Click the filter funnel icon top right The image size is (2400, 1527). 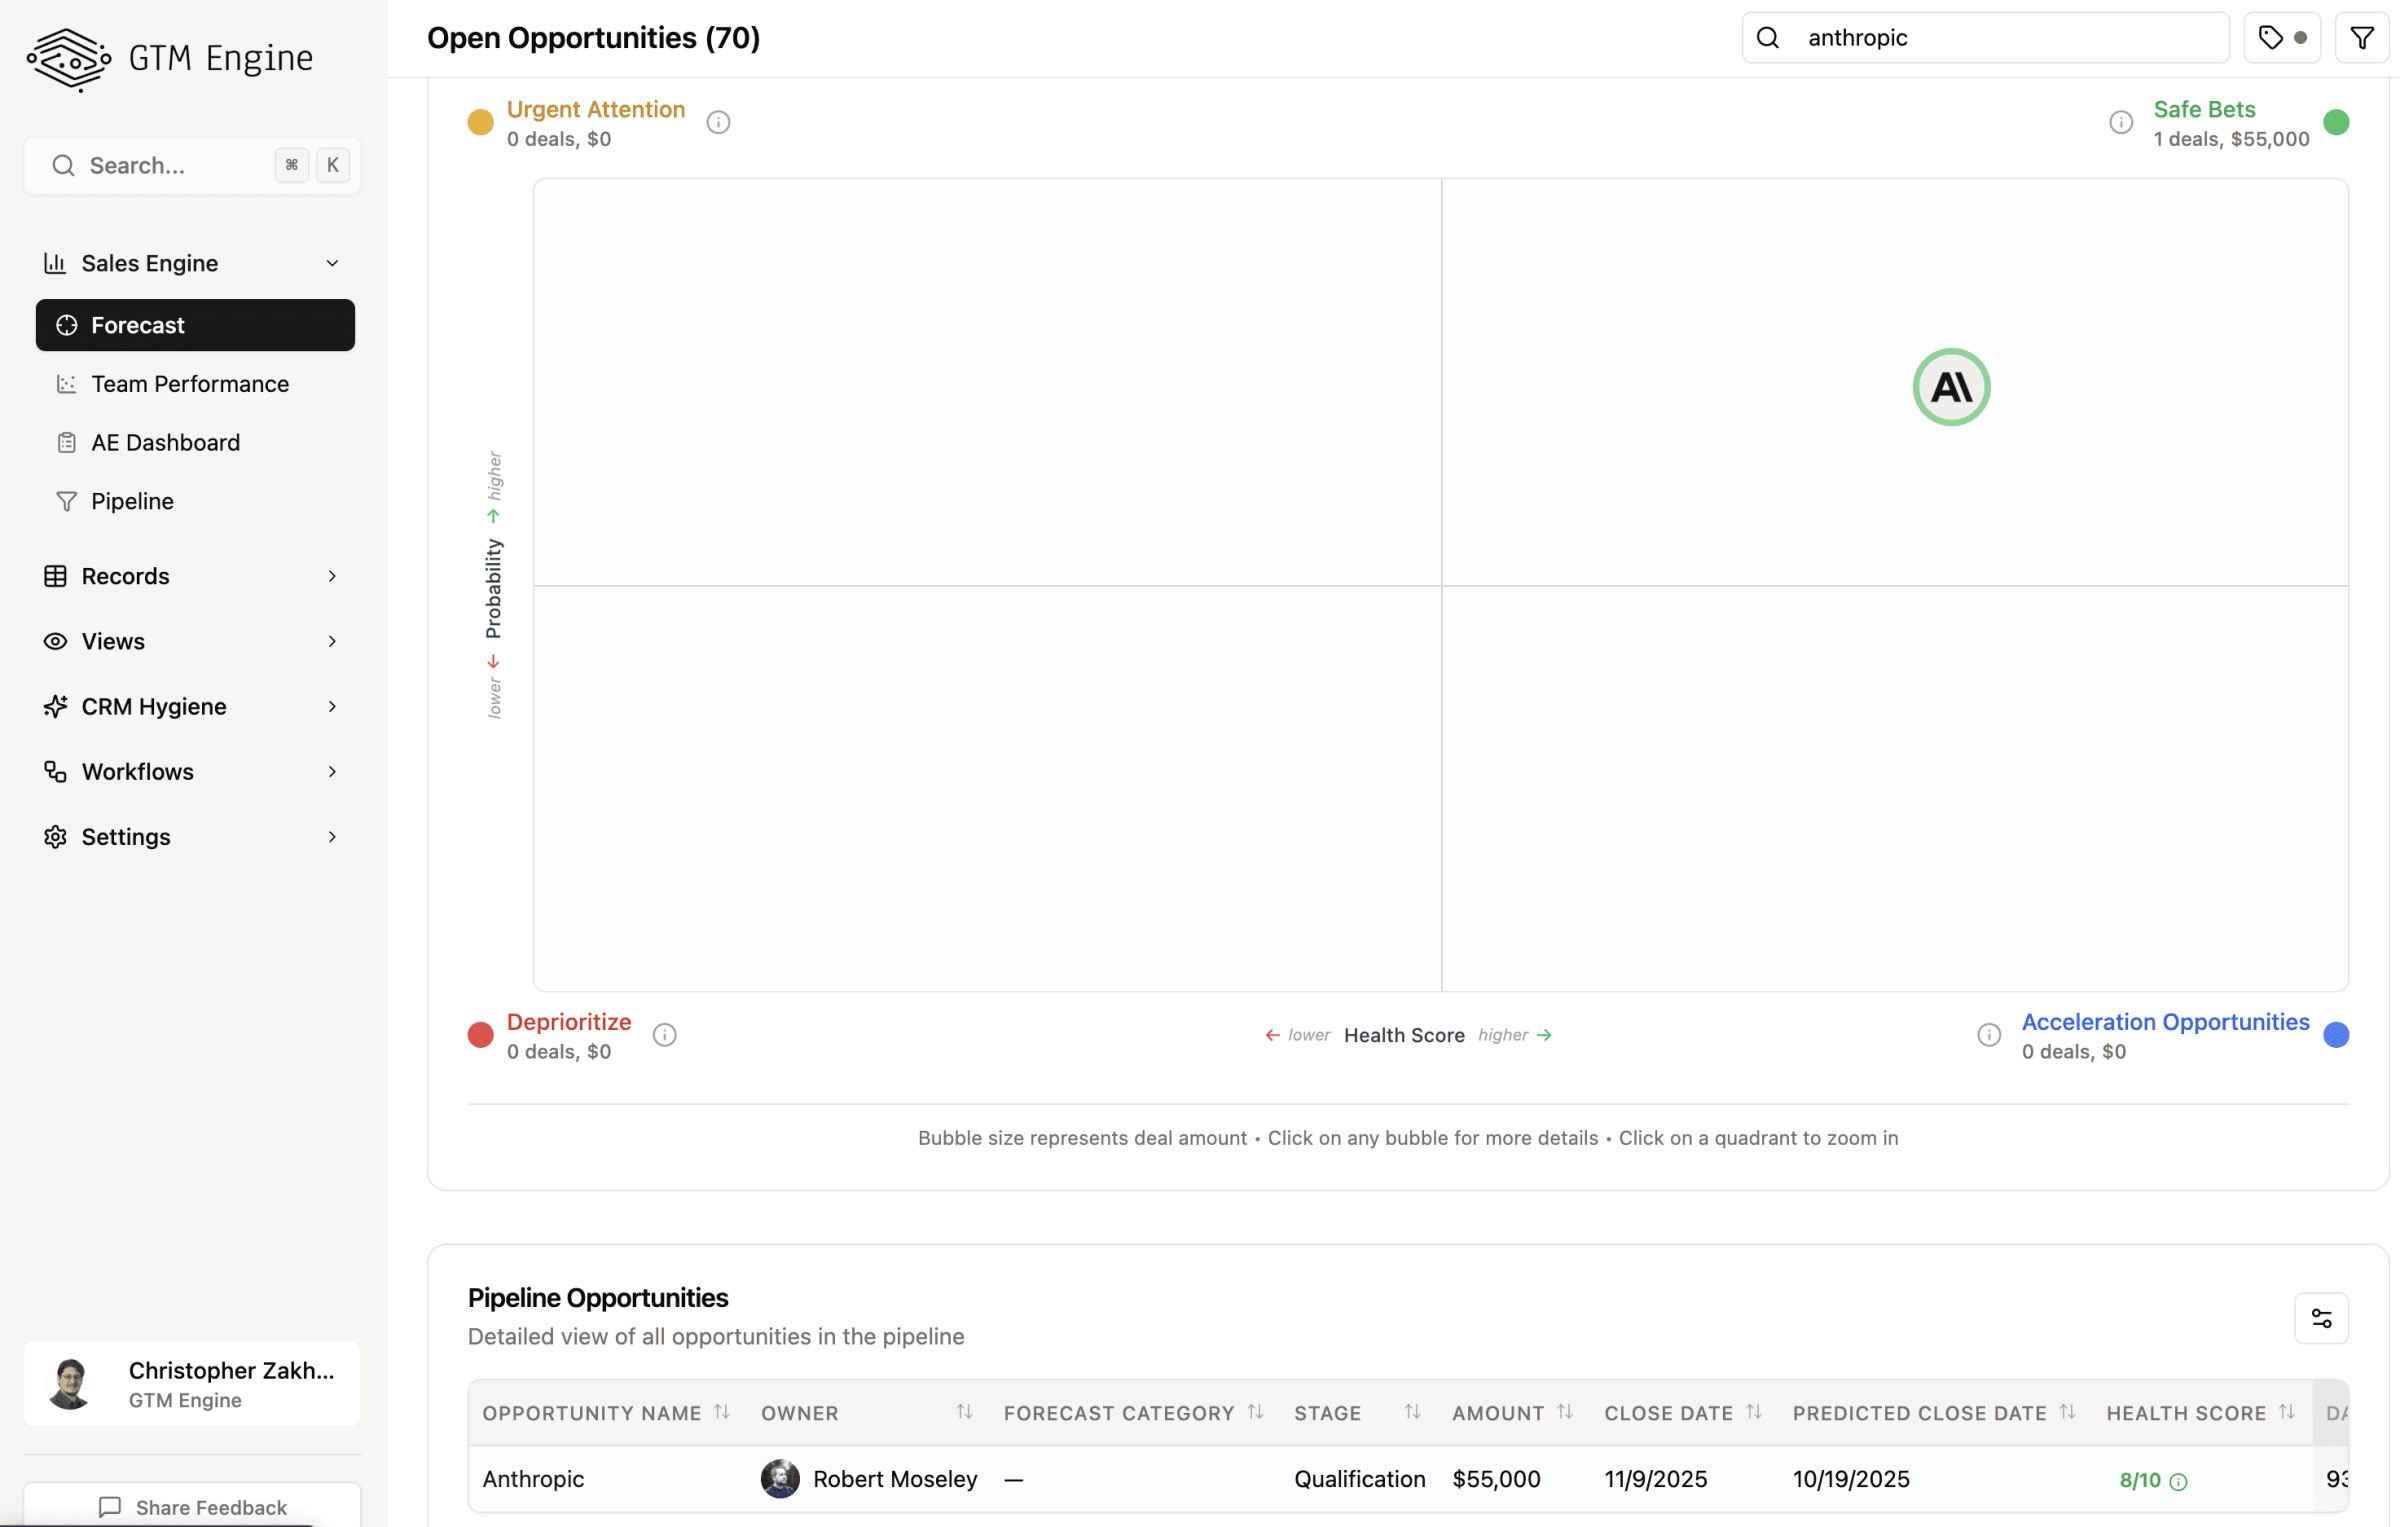click(2361, 38)
